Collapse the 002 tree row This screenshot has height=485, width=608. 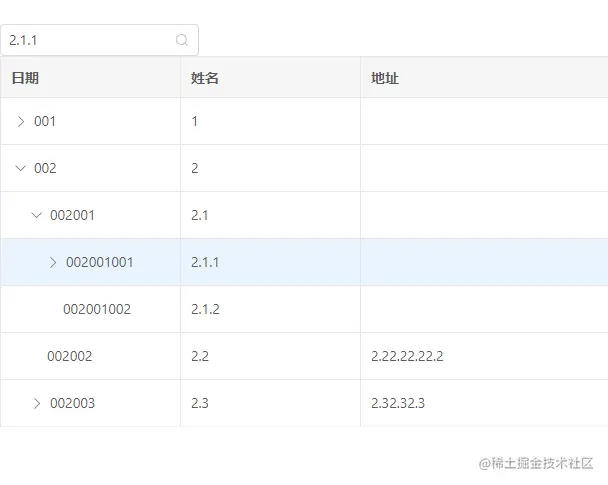tap(21, 168)
